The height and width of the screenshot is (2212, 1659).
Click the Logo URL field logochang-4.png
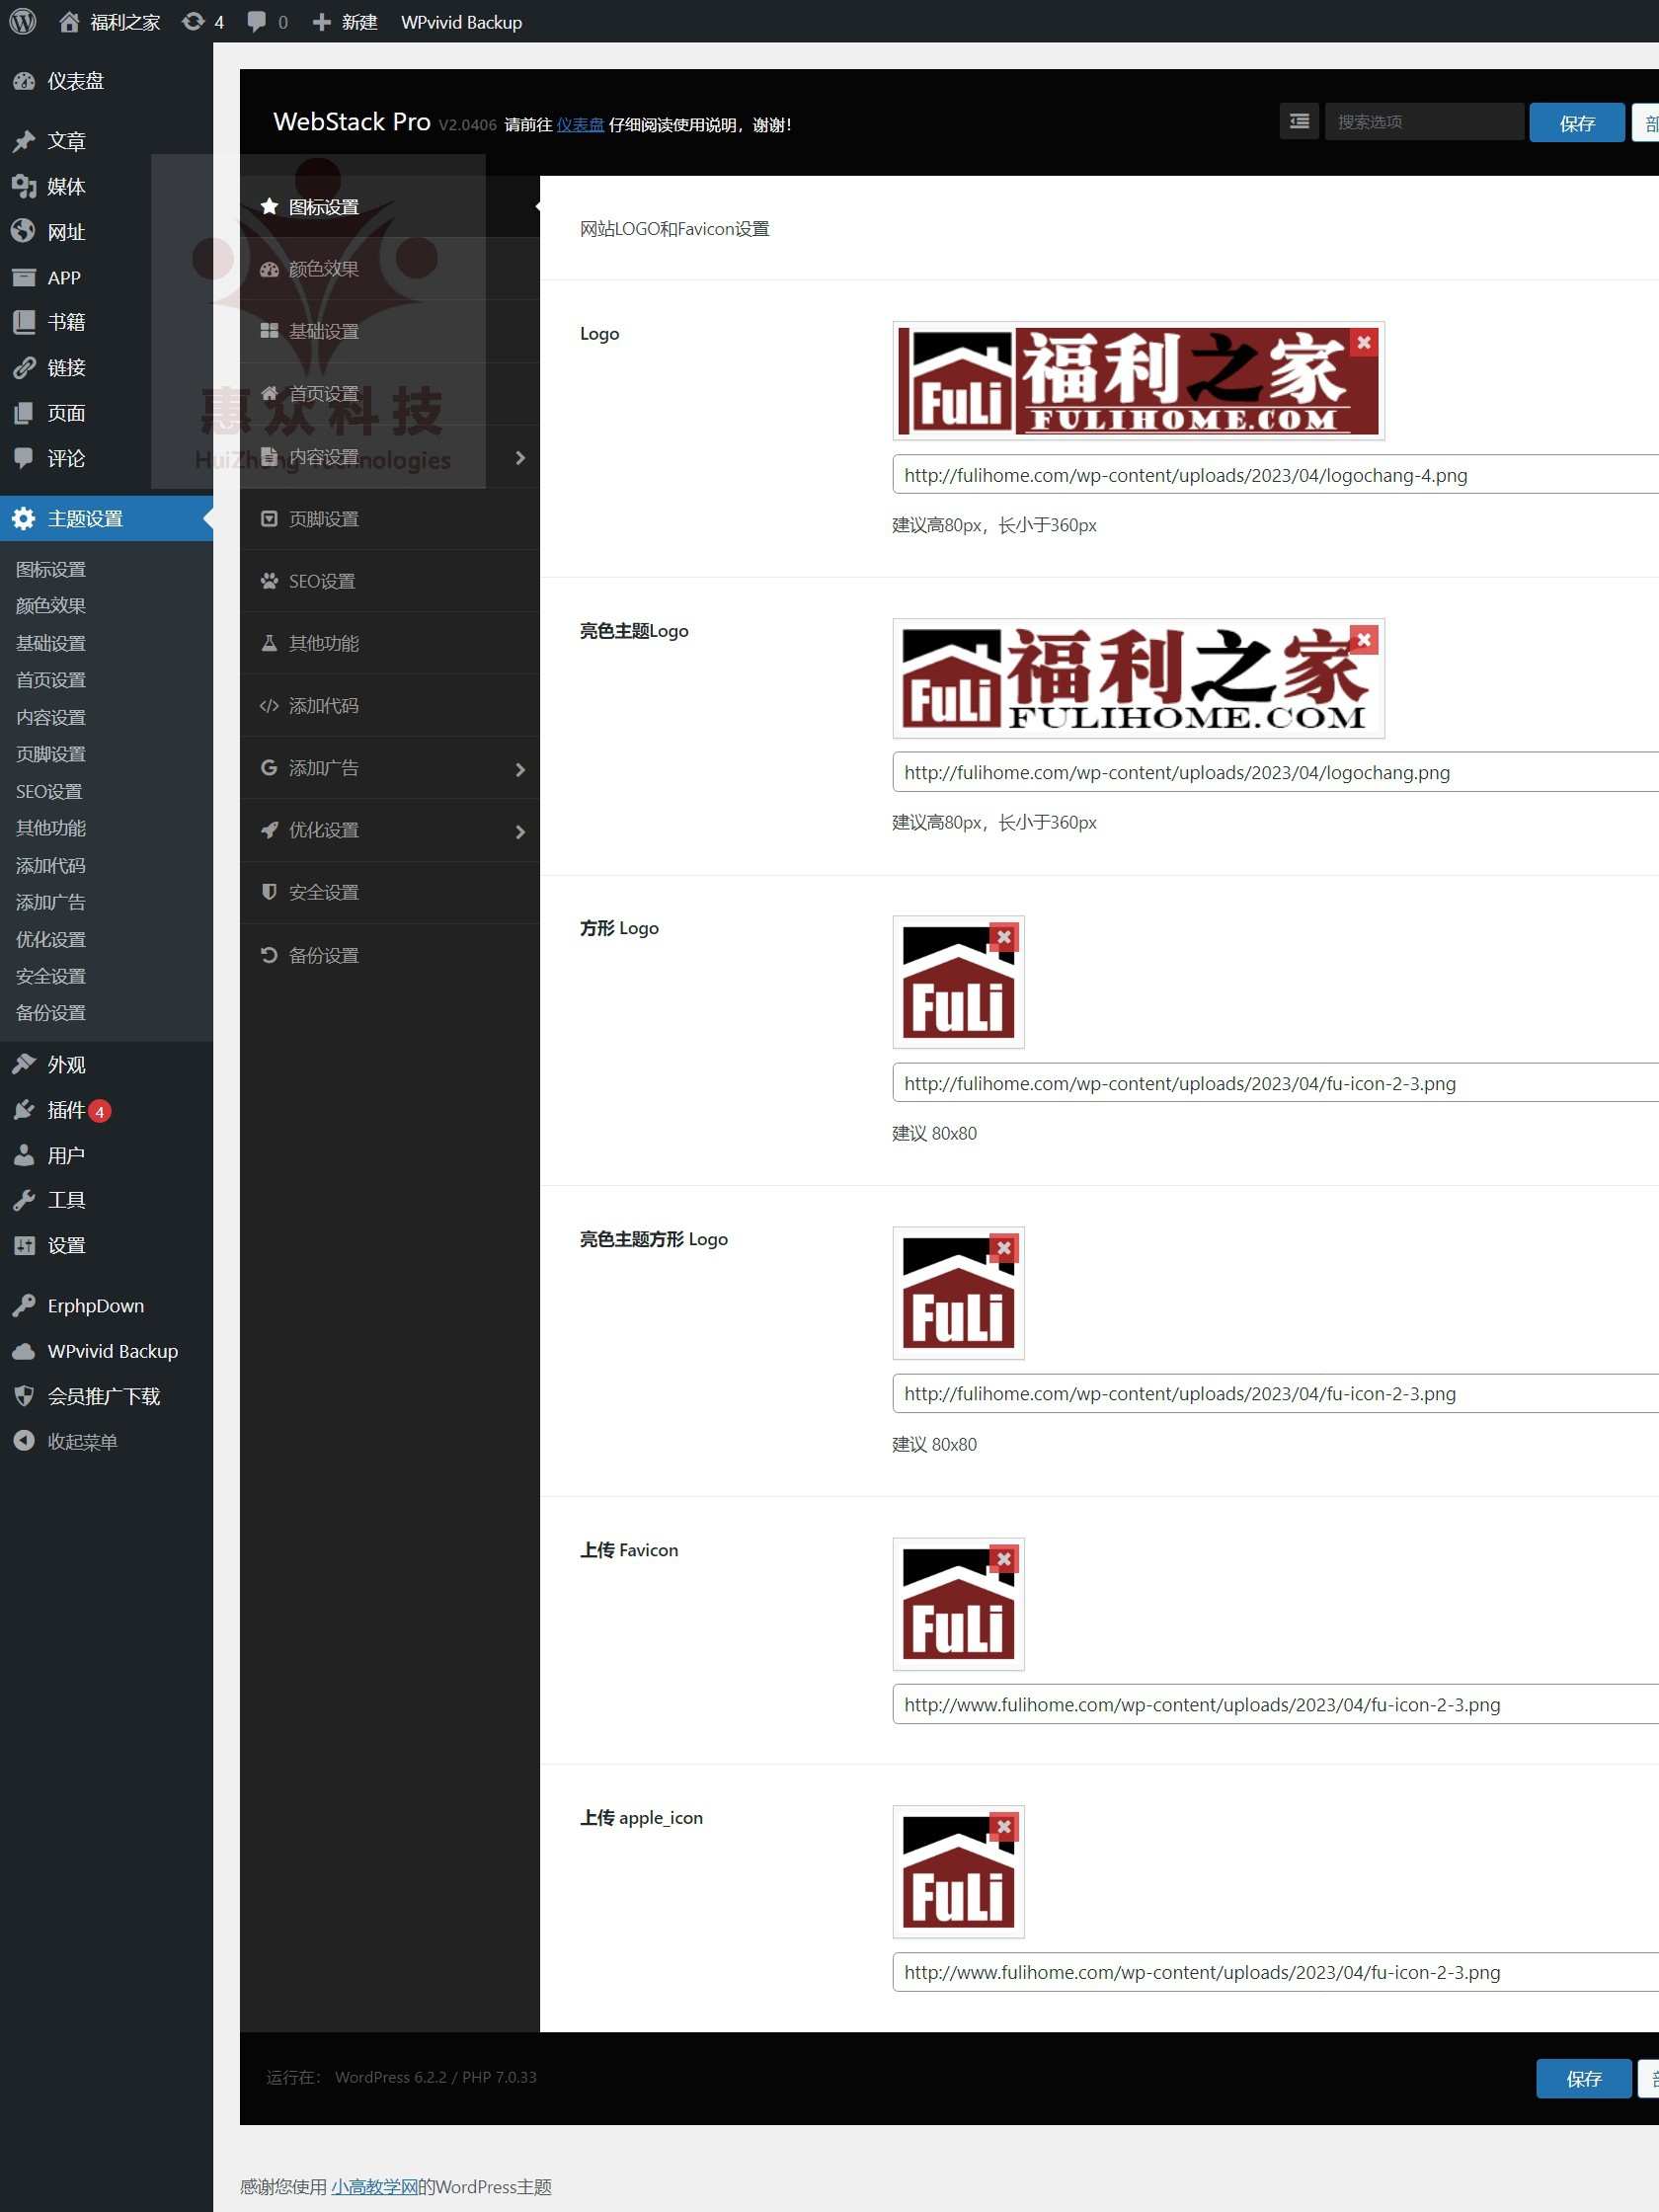[x=1275, y=475]
